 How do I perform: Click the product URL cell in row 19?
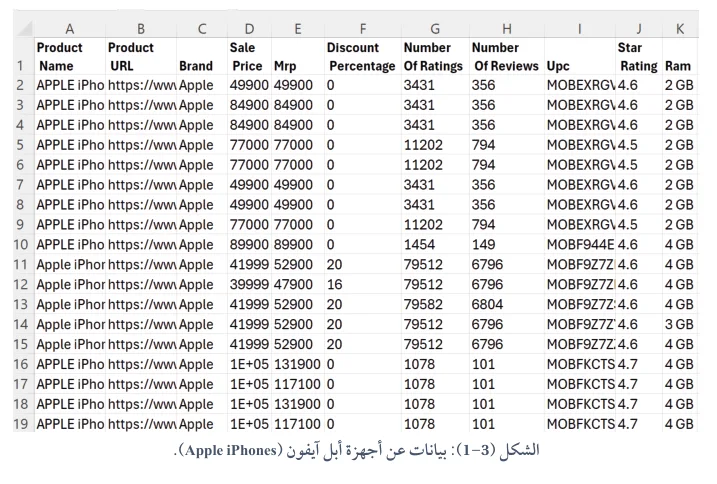click(141, 424)
